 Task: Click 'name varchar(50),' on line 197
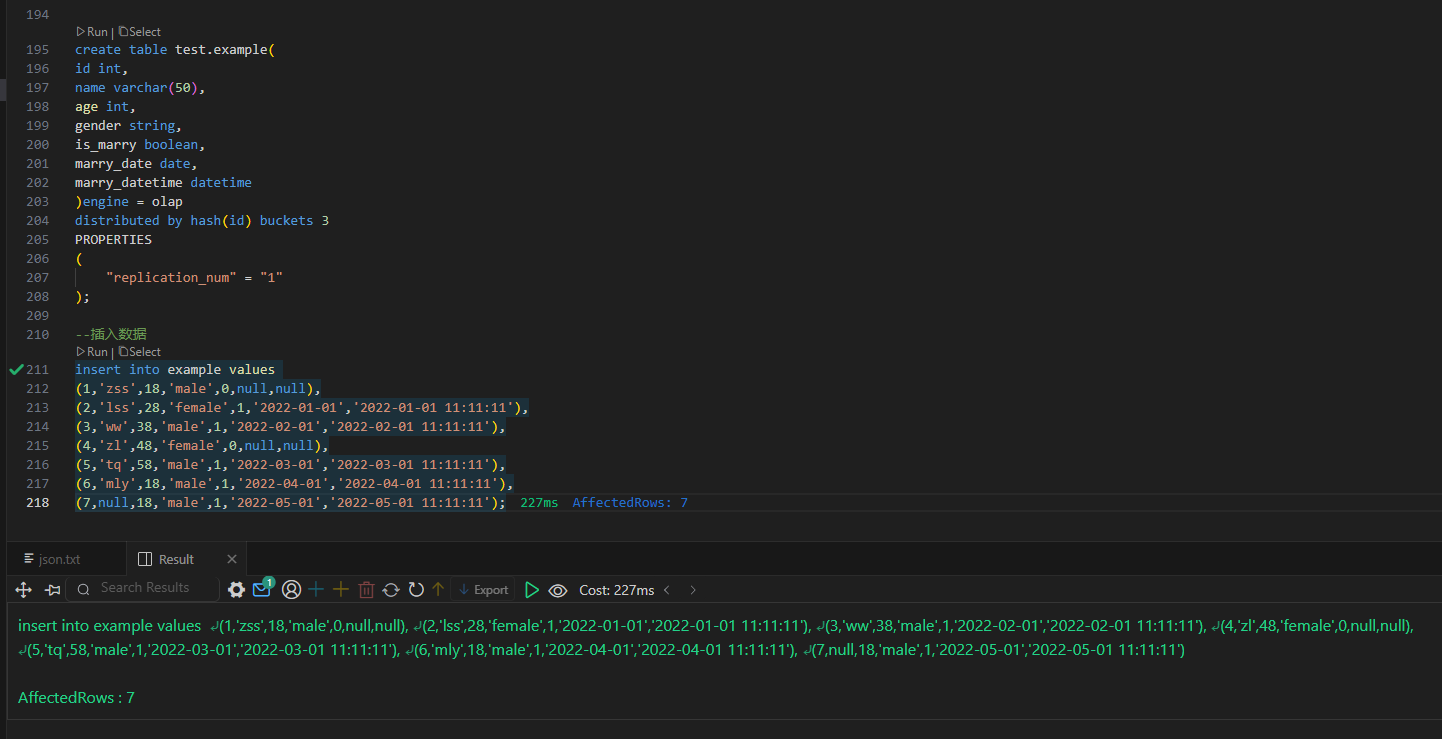[x=140, y=88]
